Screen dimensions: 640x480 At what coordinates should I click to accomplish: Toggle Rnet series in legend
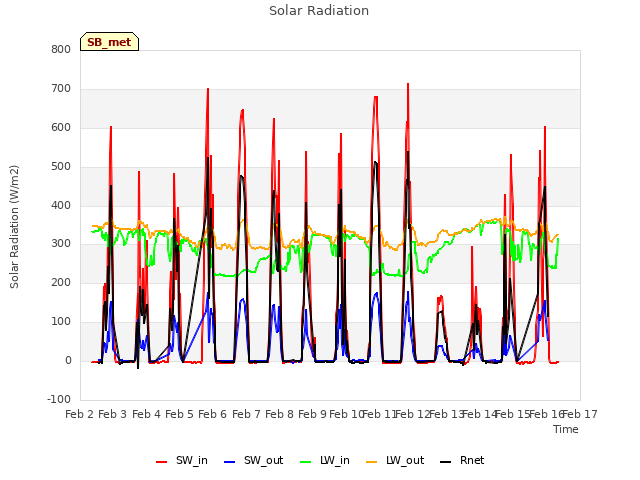click(x=462, y=460)
